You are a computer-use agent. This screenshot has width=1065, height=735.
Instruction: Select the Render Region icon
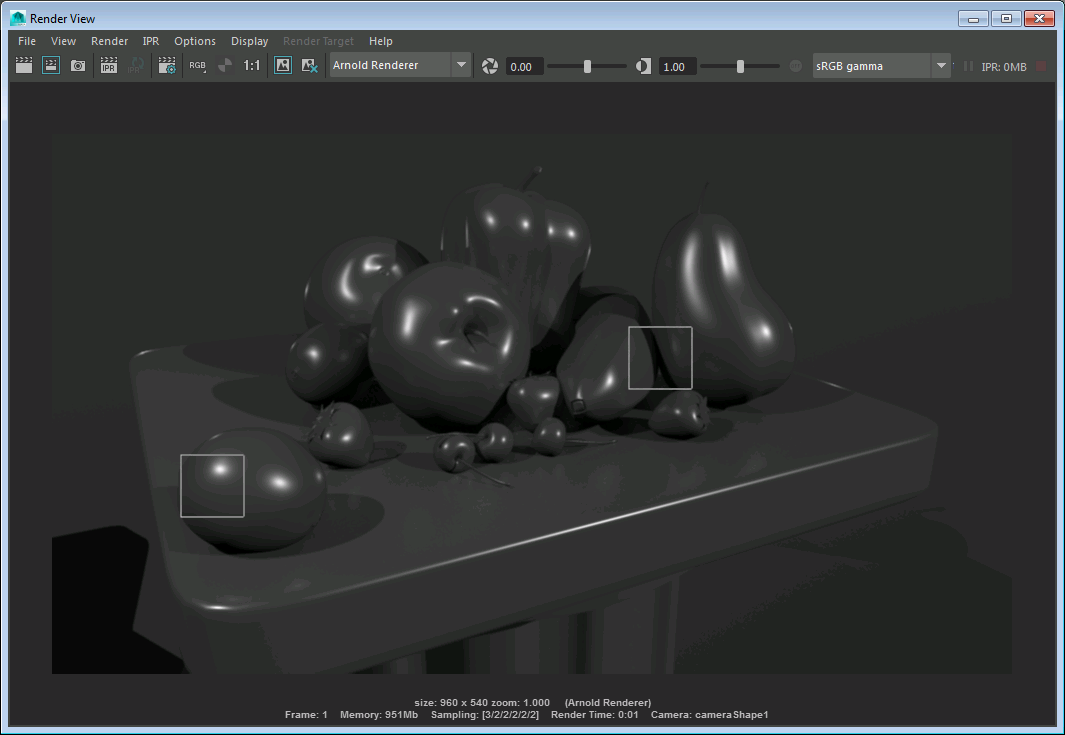tap(51, 65)
